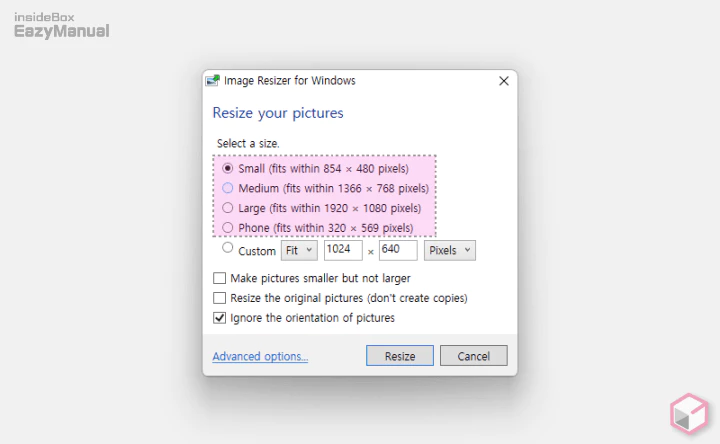Image resolution: width=720 pixels, height=444 pixels.
Task: Open the Fit mode dropdown
Action: (x=299, y=250)
